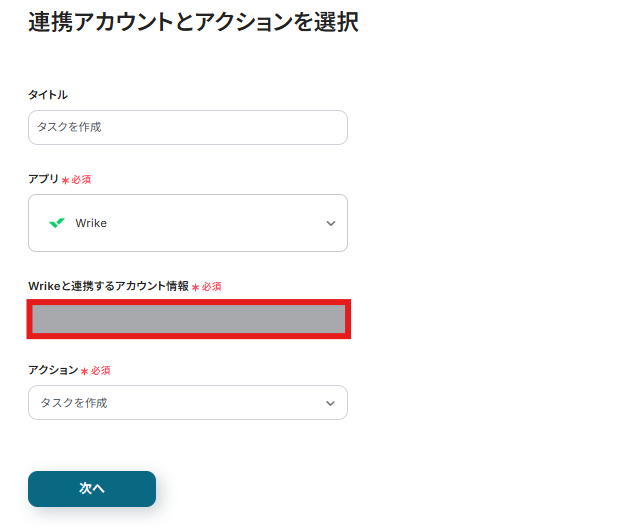Expand the アプリ dropdown chevron
Image resolution: width=624 pixels, height=526 pixels.
pos(331,223)
